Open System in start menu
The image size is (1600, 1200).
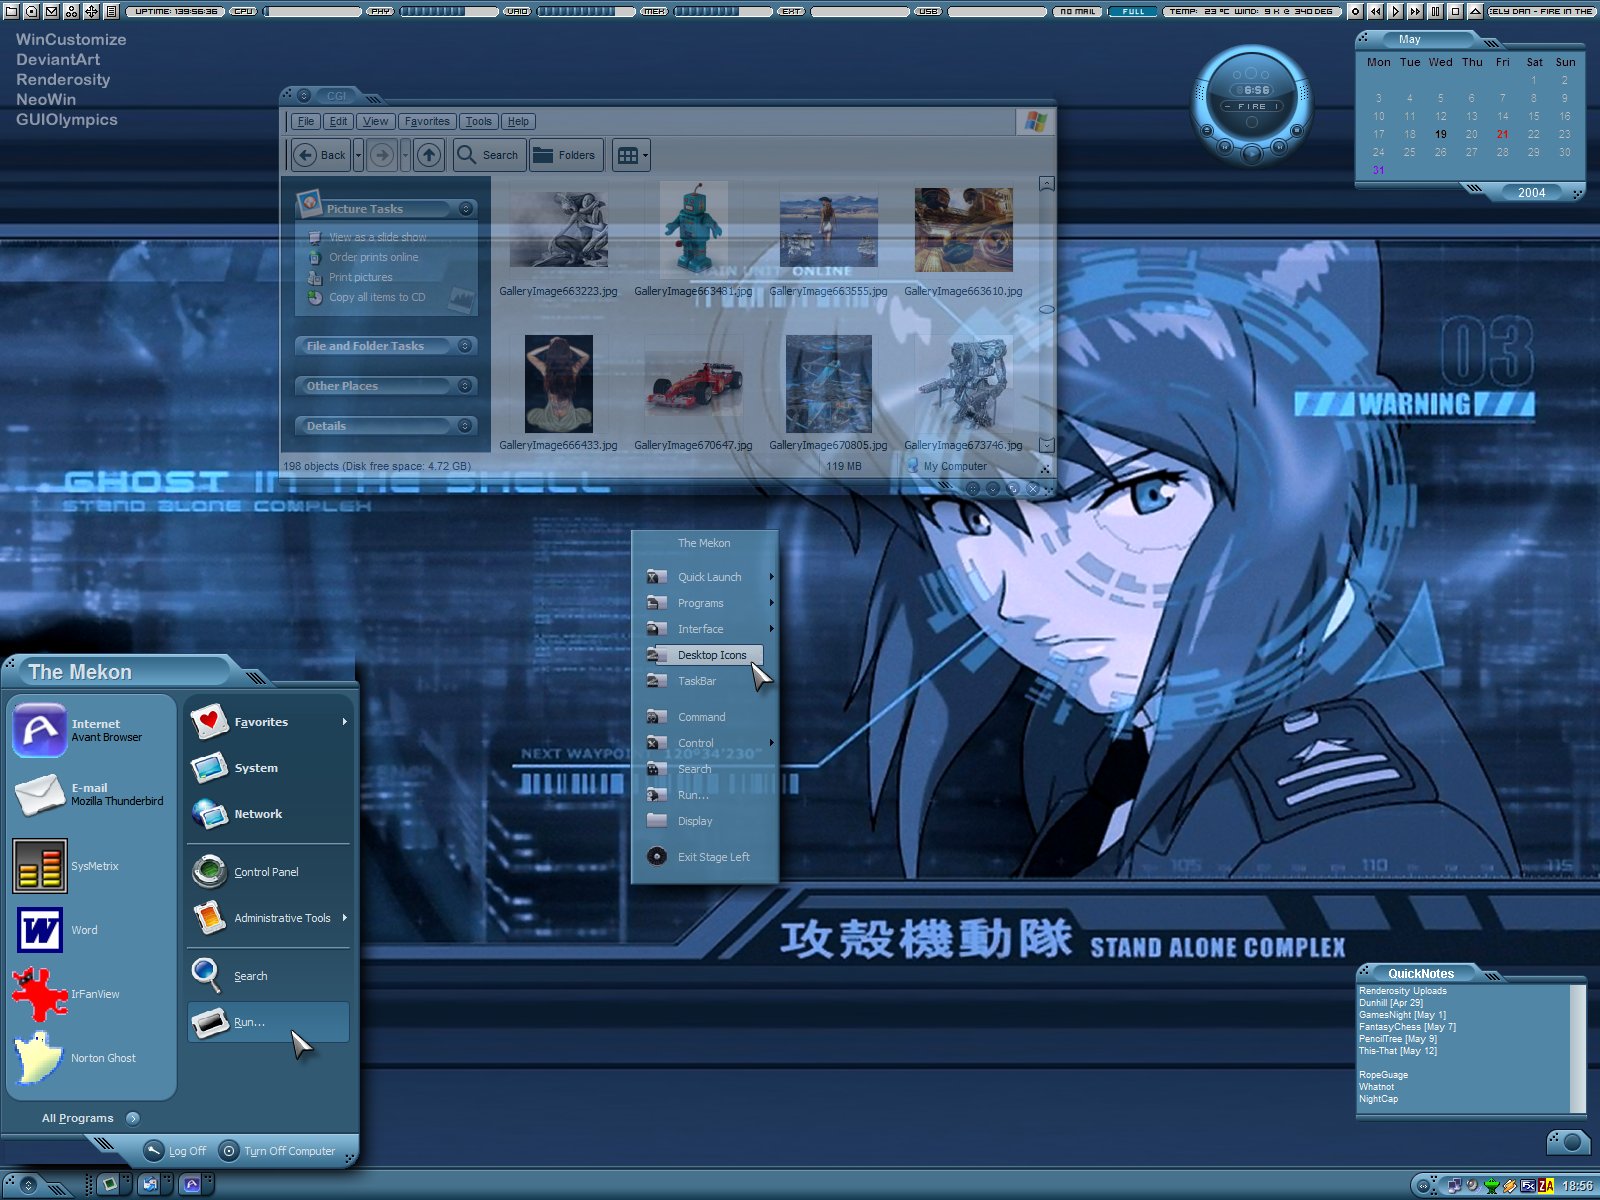pyautogui.click(x=268, y=768)
